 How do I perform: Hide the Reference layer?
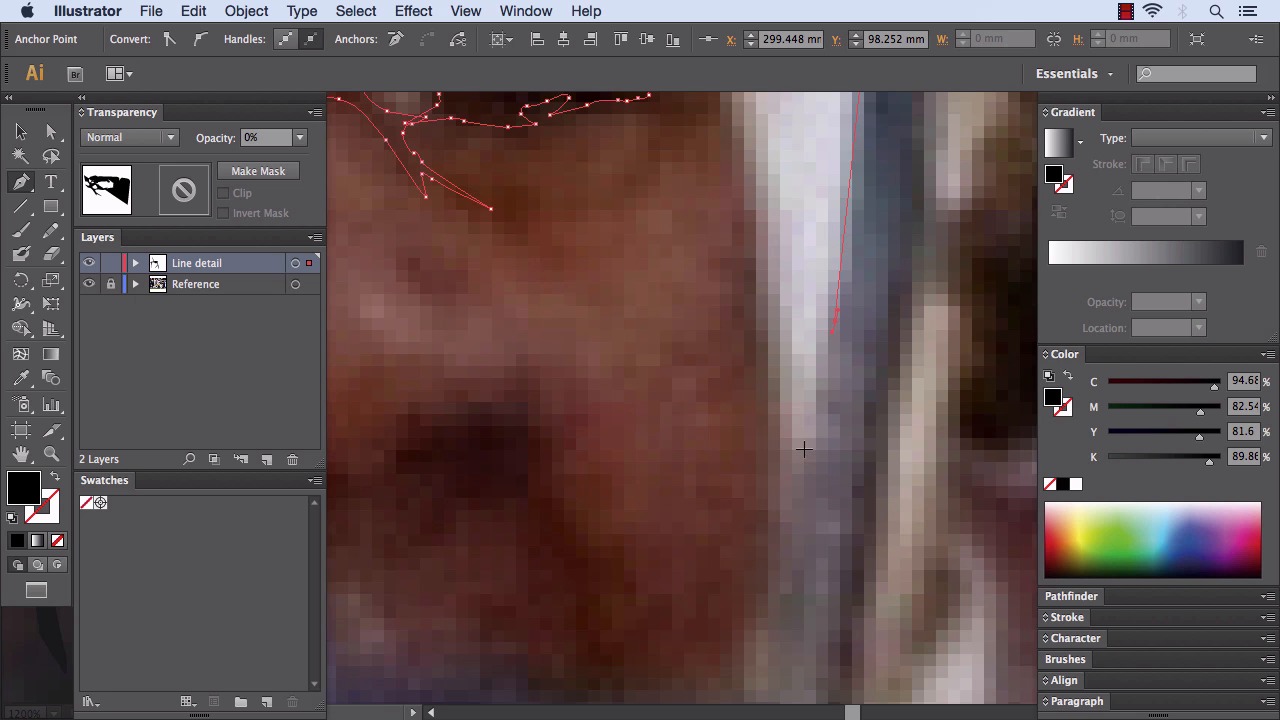[x=89, y=284]
